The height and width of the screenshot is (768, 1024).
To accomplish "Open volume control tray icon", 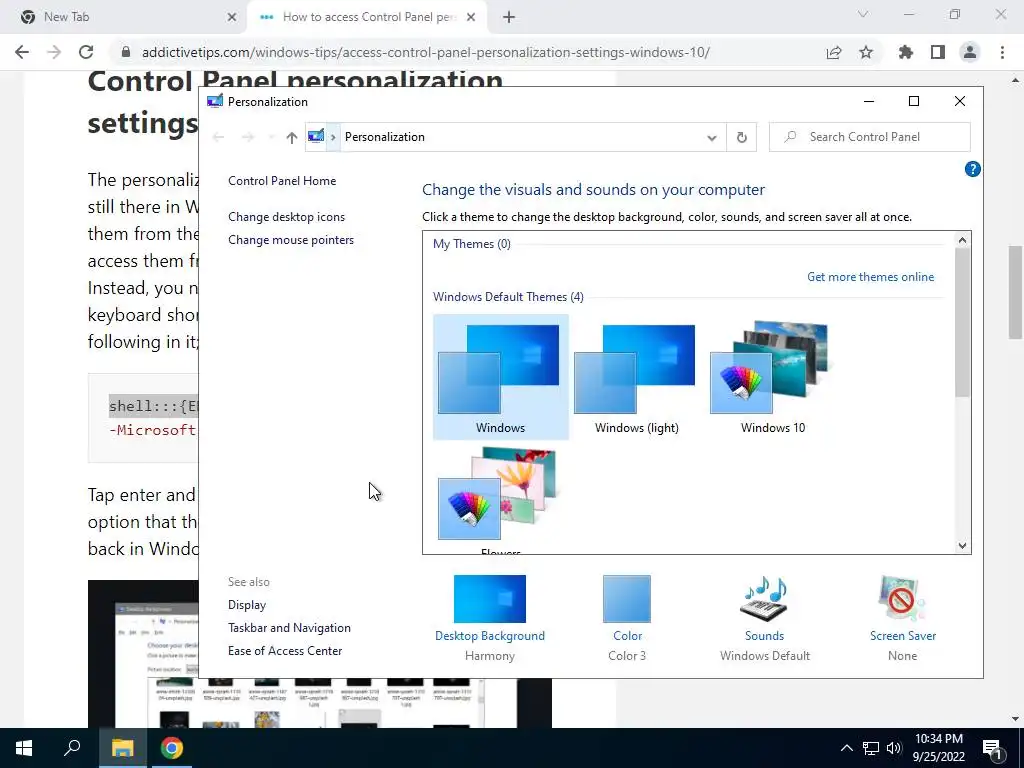I will [894, 748].
